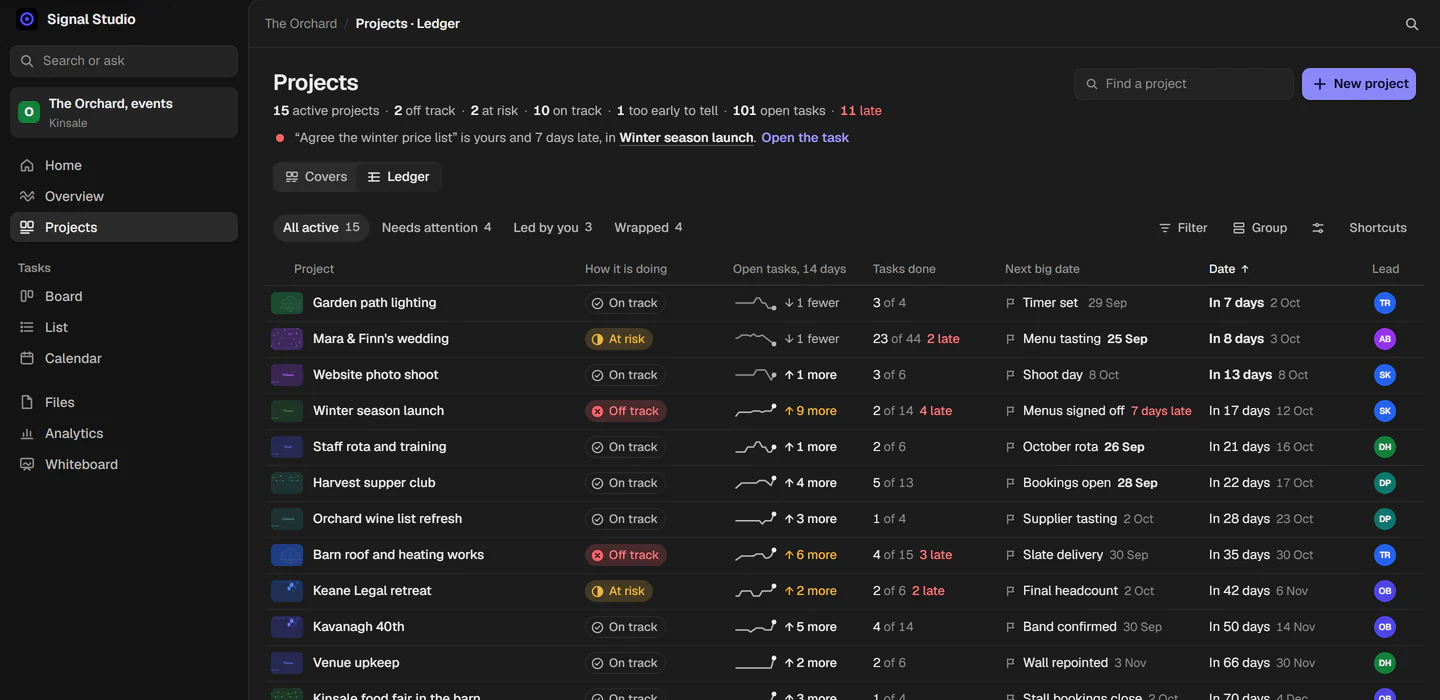Click the Search or ask field
The width and height of the screenshot is (1440, 700).
(x=124, y=61)
